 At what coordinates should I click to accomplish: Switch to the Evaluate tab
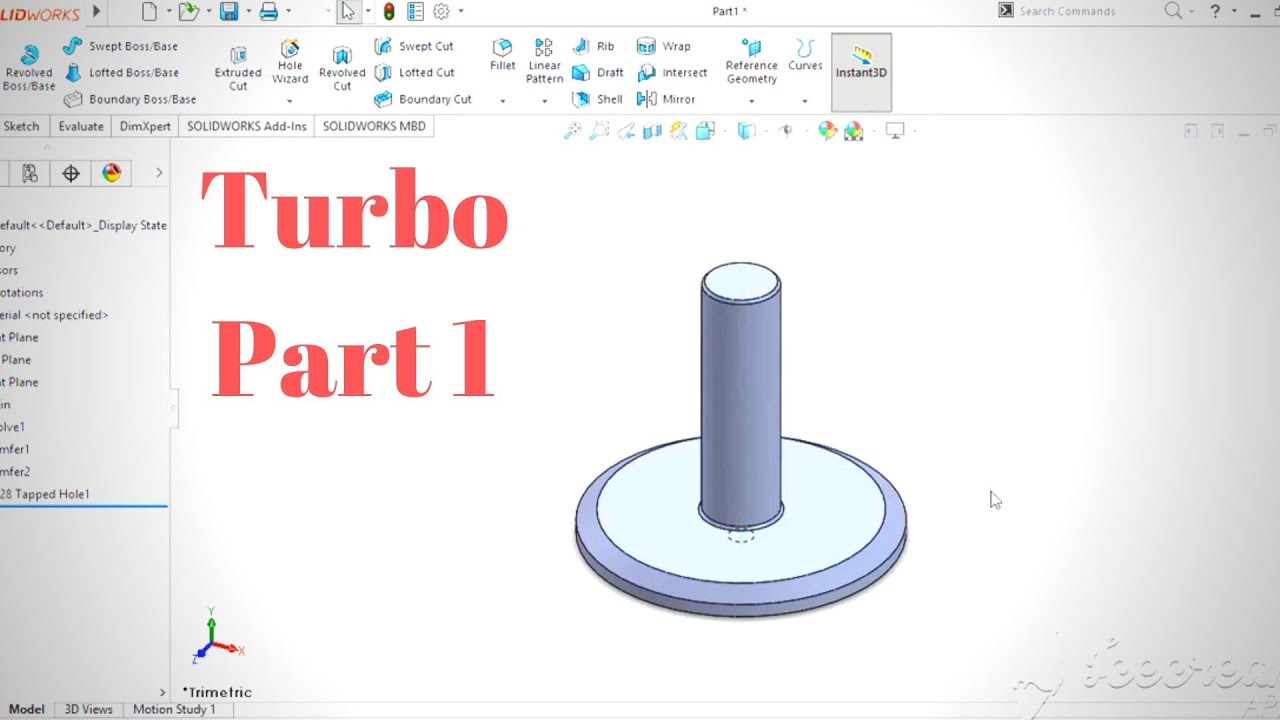tap(81, 126)
